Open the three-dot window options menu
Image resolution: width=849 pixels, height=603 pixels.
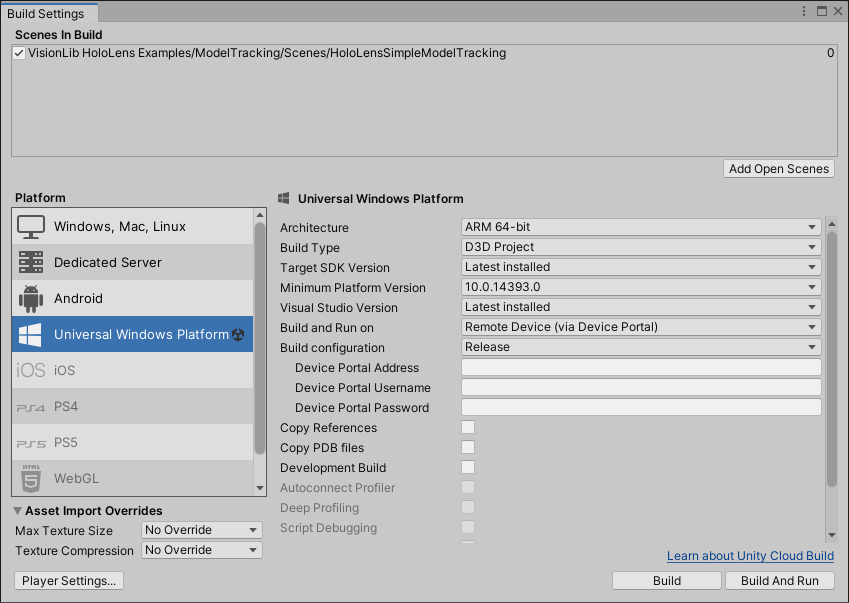[804, 11]
